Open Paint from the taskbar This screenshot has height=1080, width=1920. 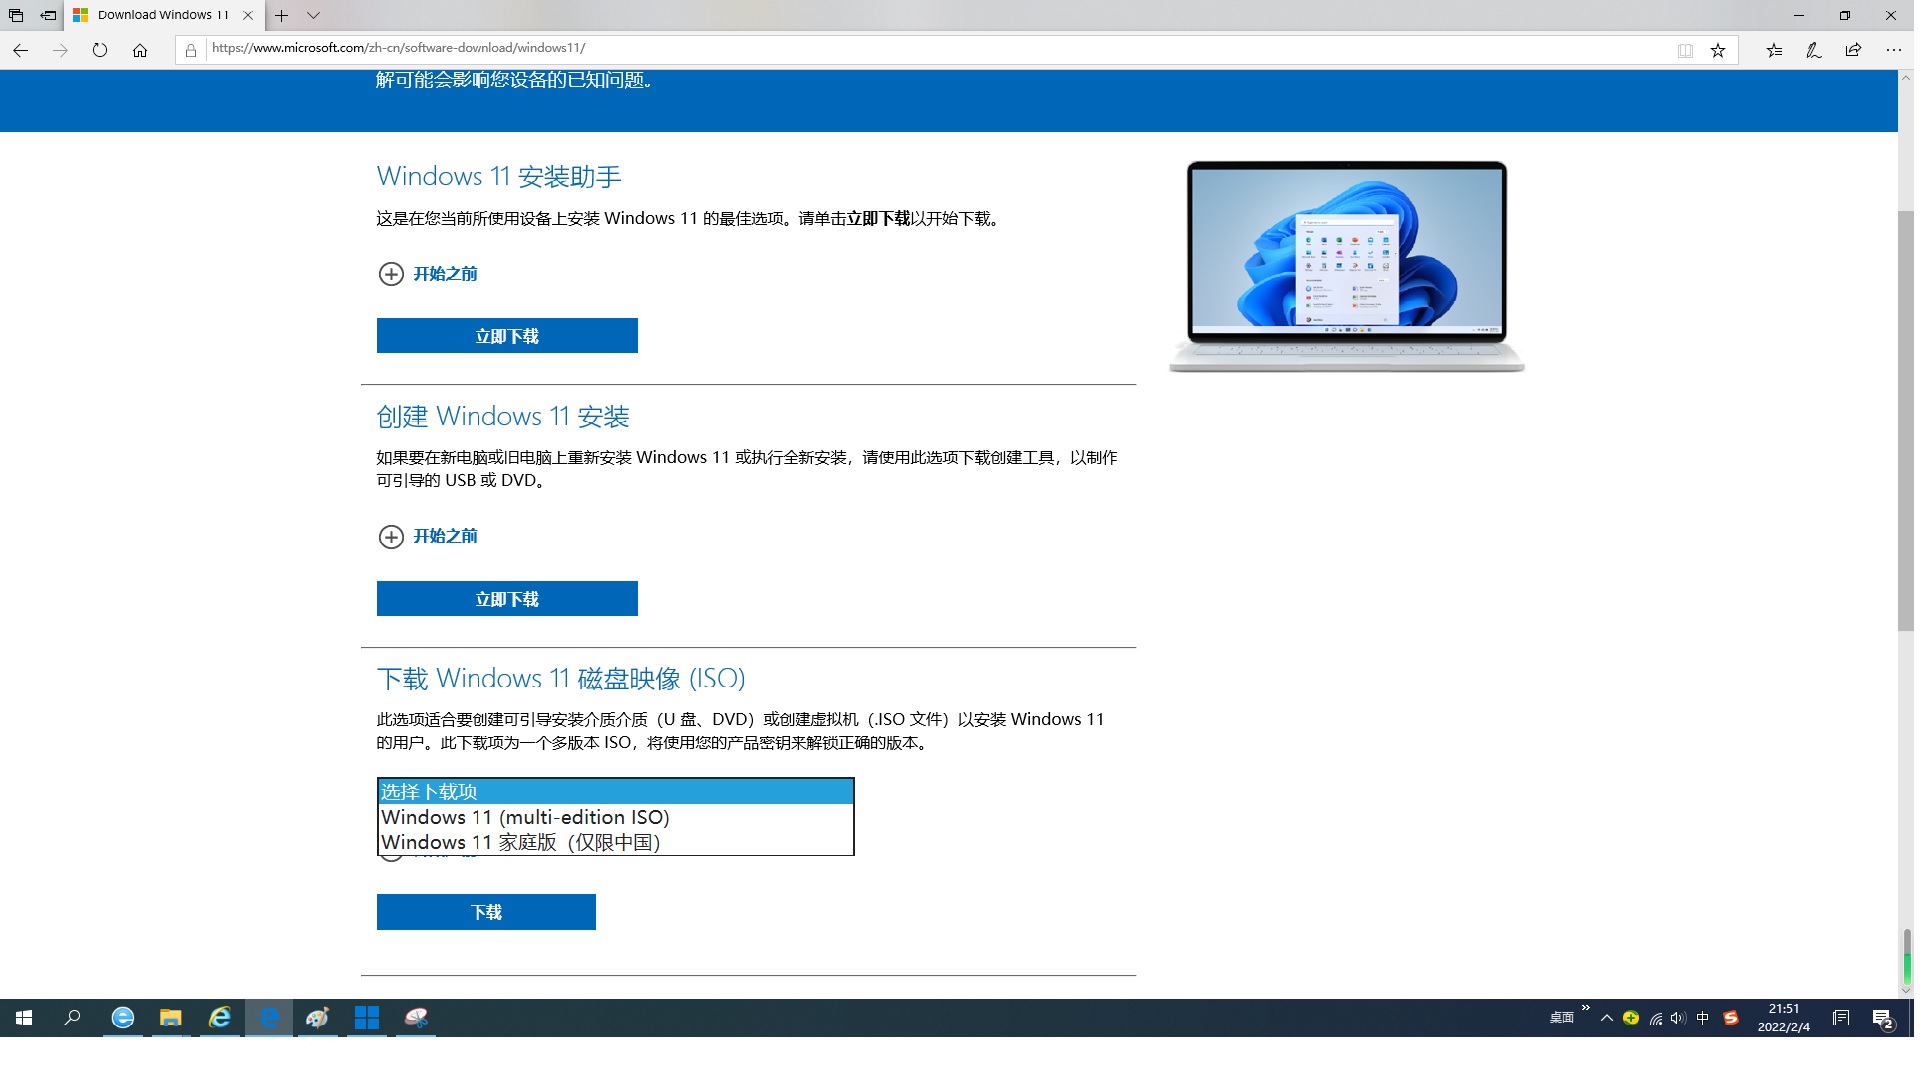[x=318, y=1018]
